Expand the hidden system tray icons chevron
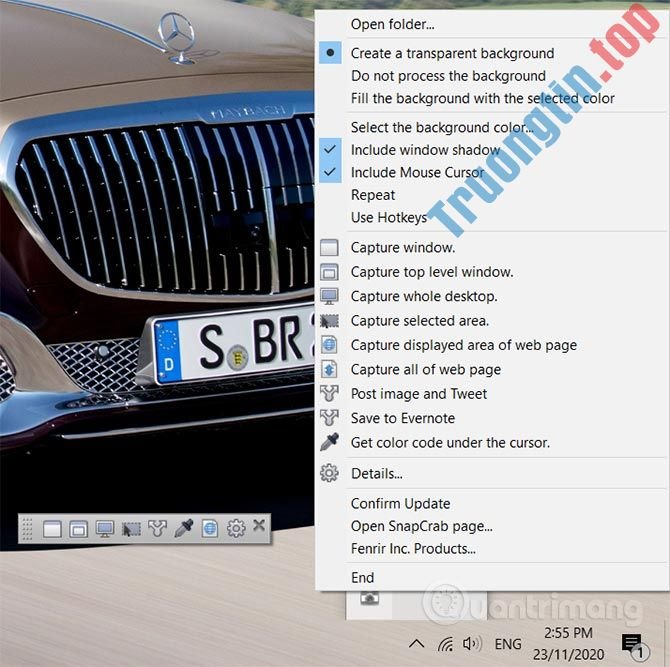Image resolution: width=670 pixels, height=667 pixels. pos(416,643)
